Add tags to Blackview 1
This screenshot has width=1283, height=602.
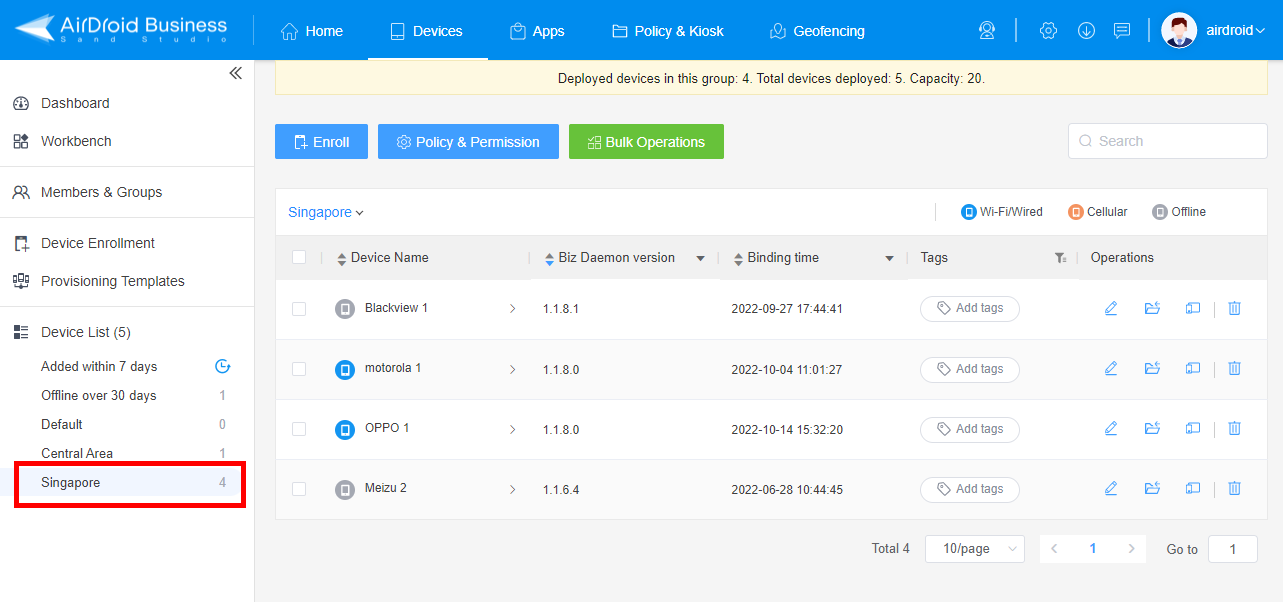pyautogui.click(x=970, y=309)
